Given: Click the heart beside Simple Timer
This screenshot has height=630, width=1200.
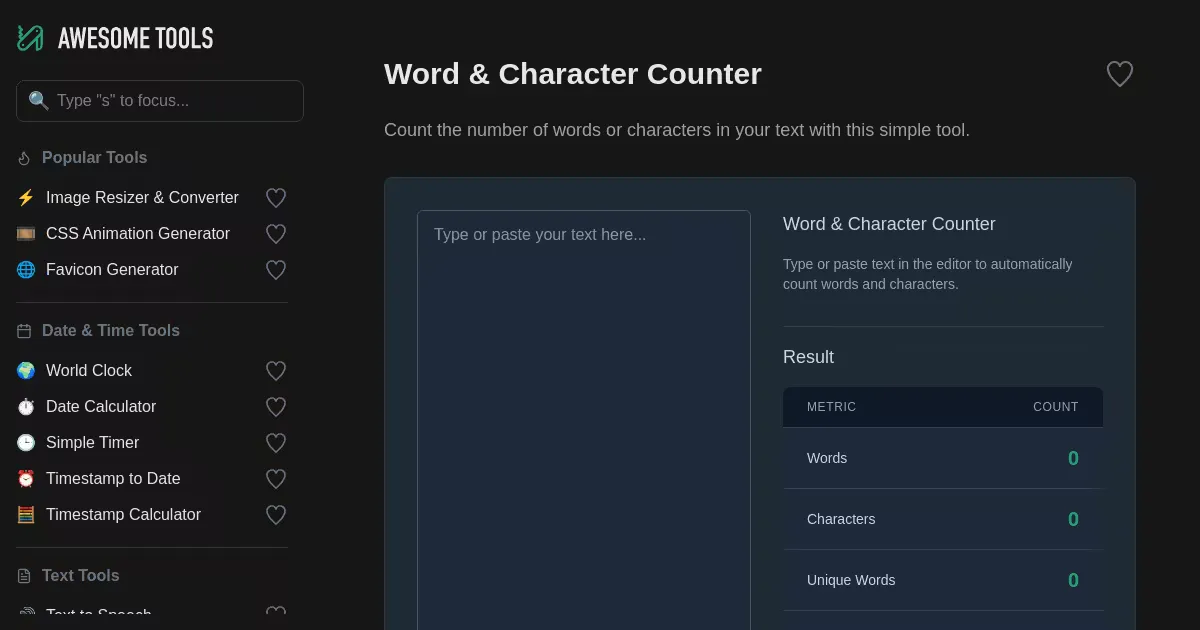Looking at the screenshot, I should [276, 443].
